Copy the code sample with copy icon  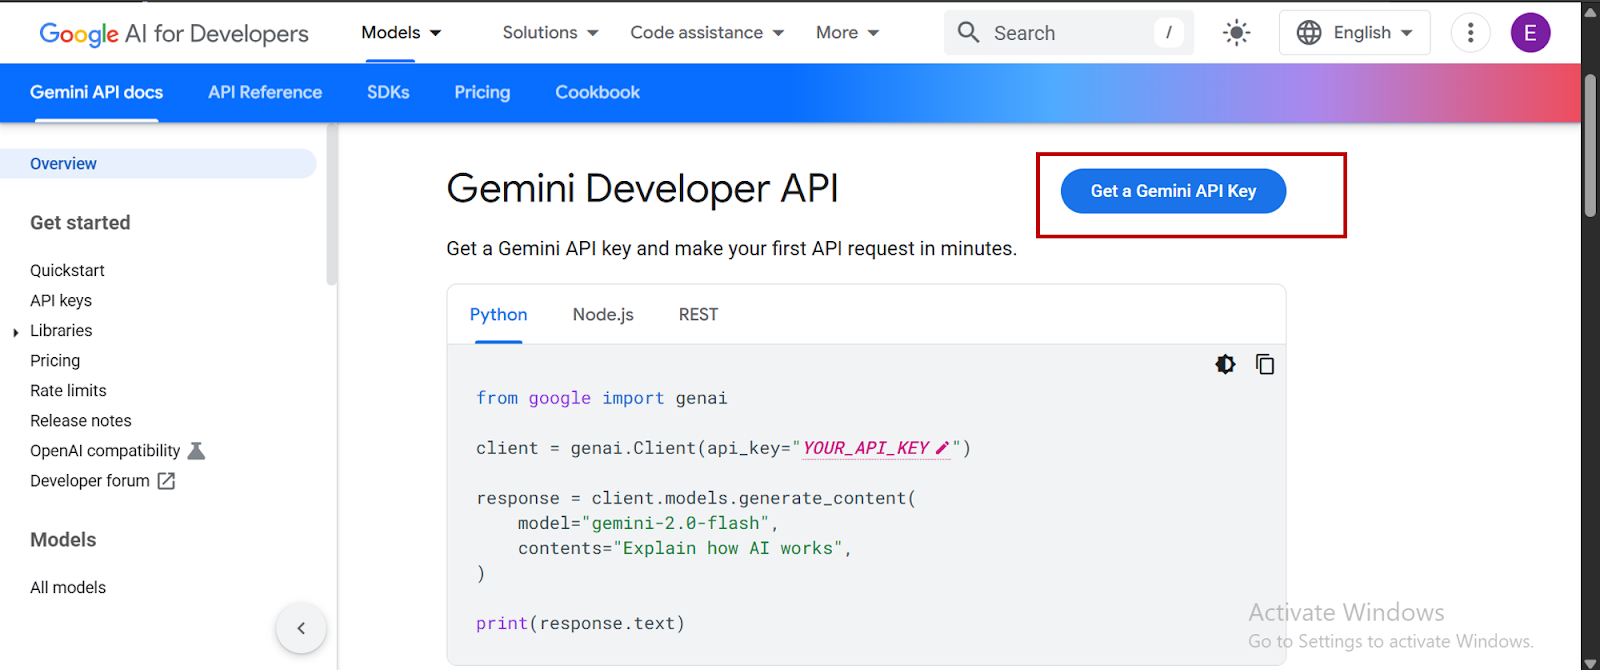(x=1265, y=364)
